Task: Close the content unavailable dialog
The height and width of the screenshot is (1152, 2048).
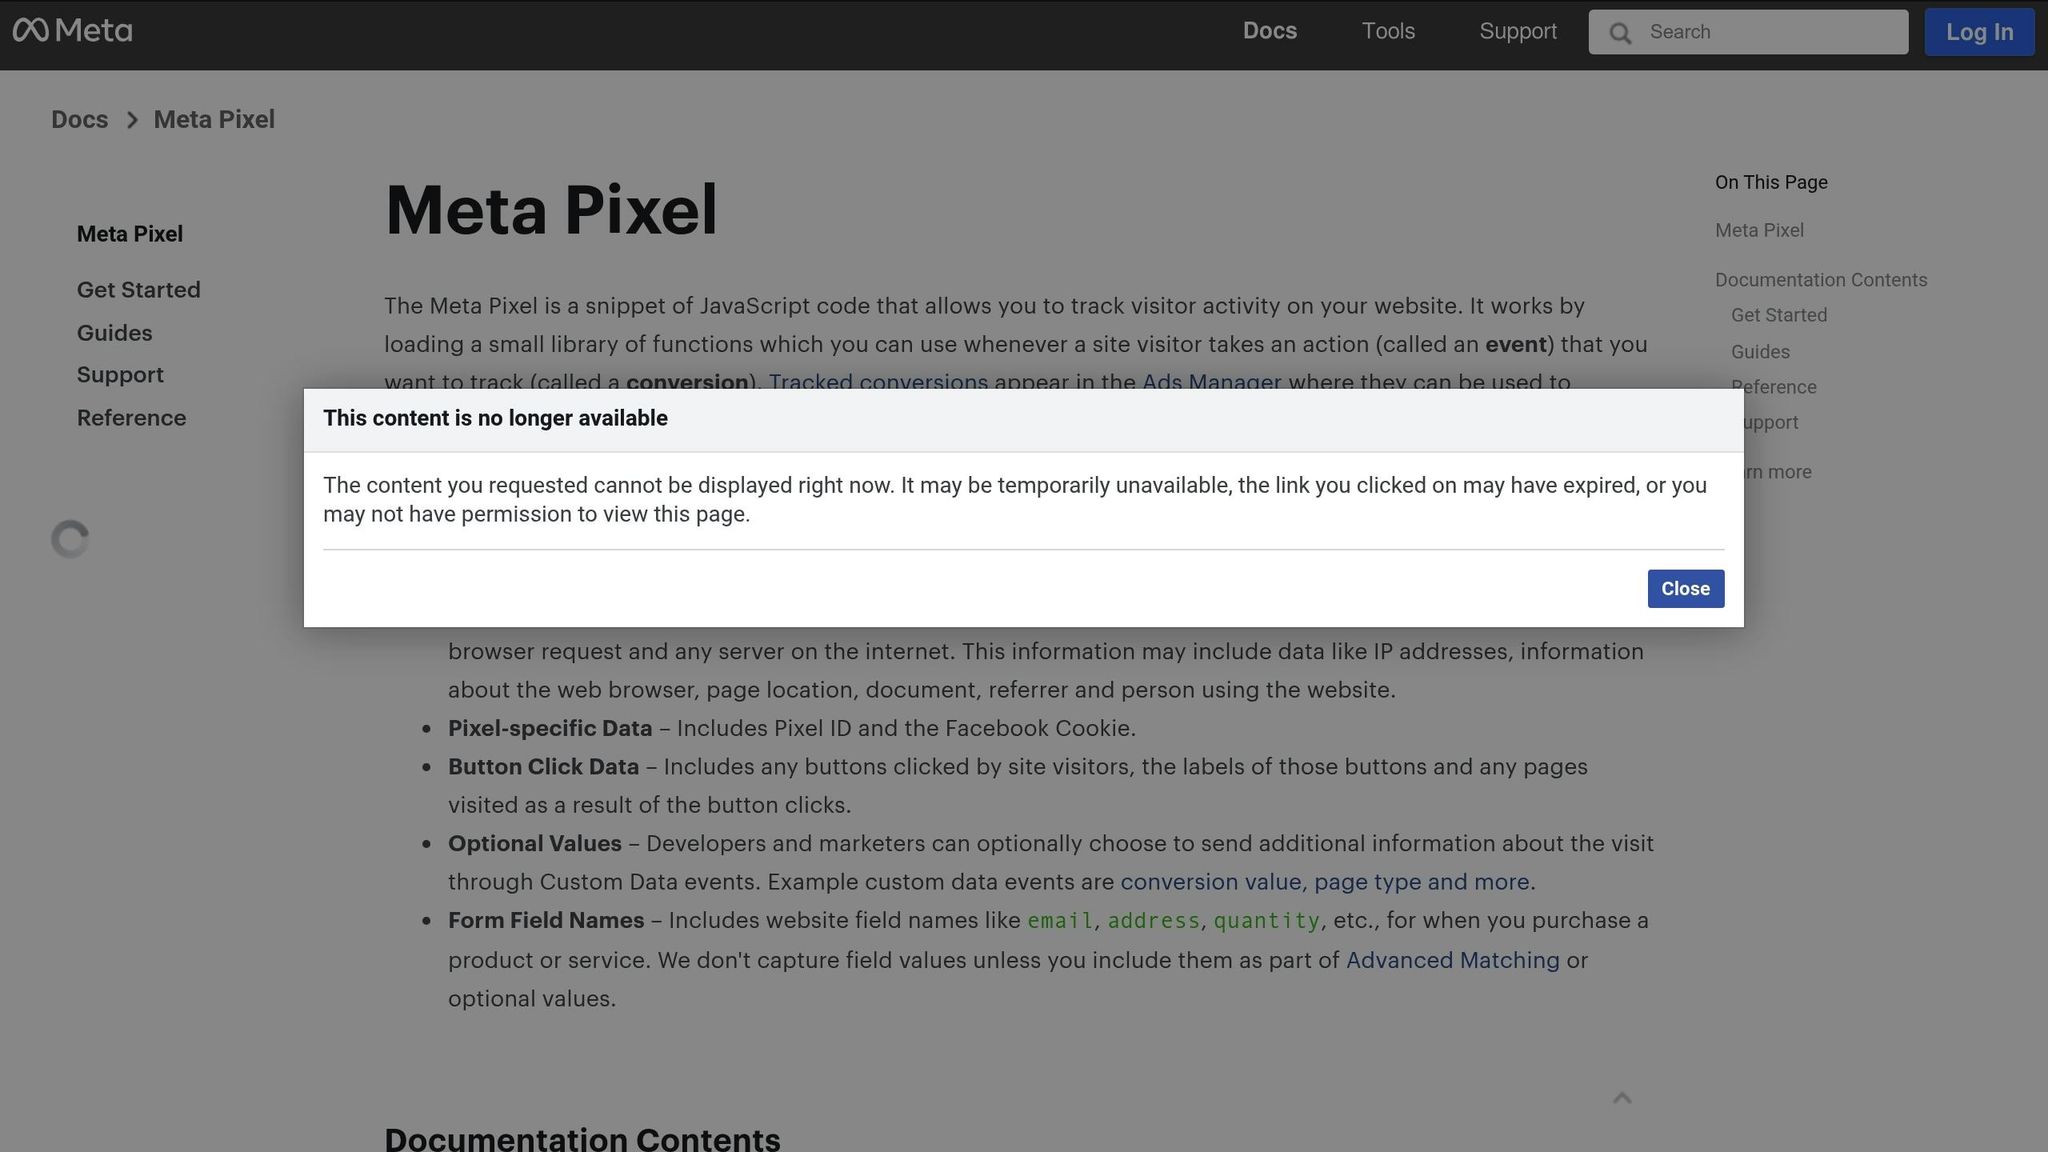Action: 1685,589
